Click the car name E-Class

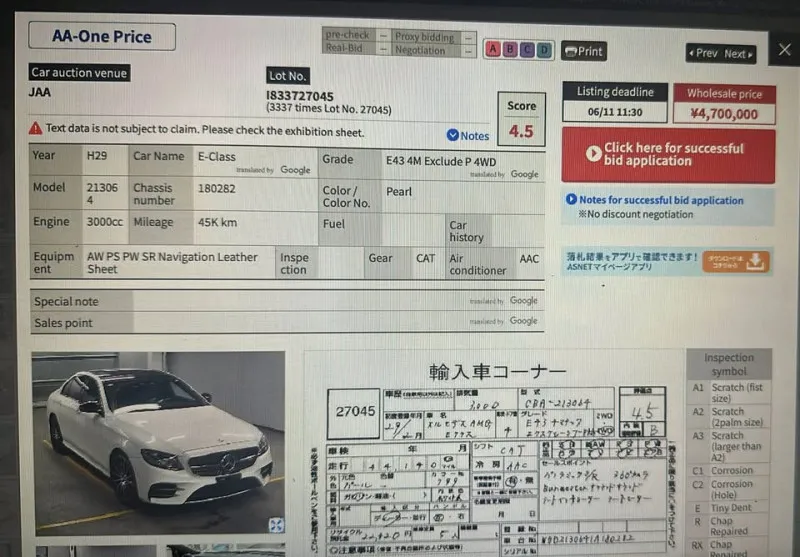(x=217, y=157)
